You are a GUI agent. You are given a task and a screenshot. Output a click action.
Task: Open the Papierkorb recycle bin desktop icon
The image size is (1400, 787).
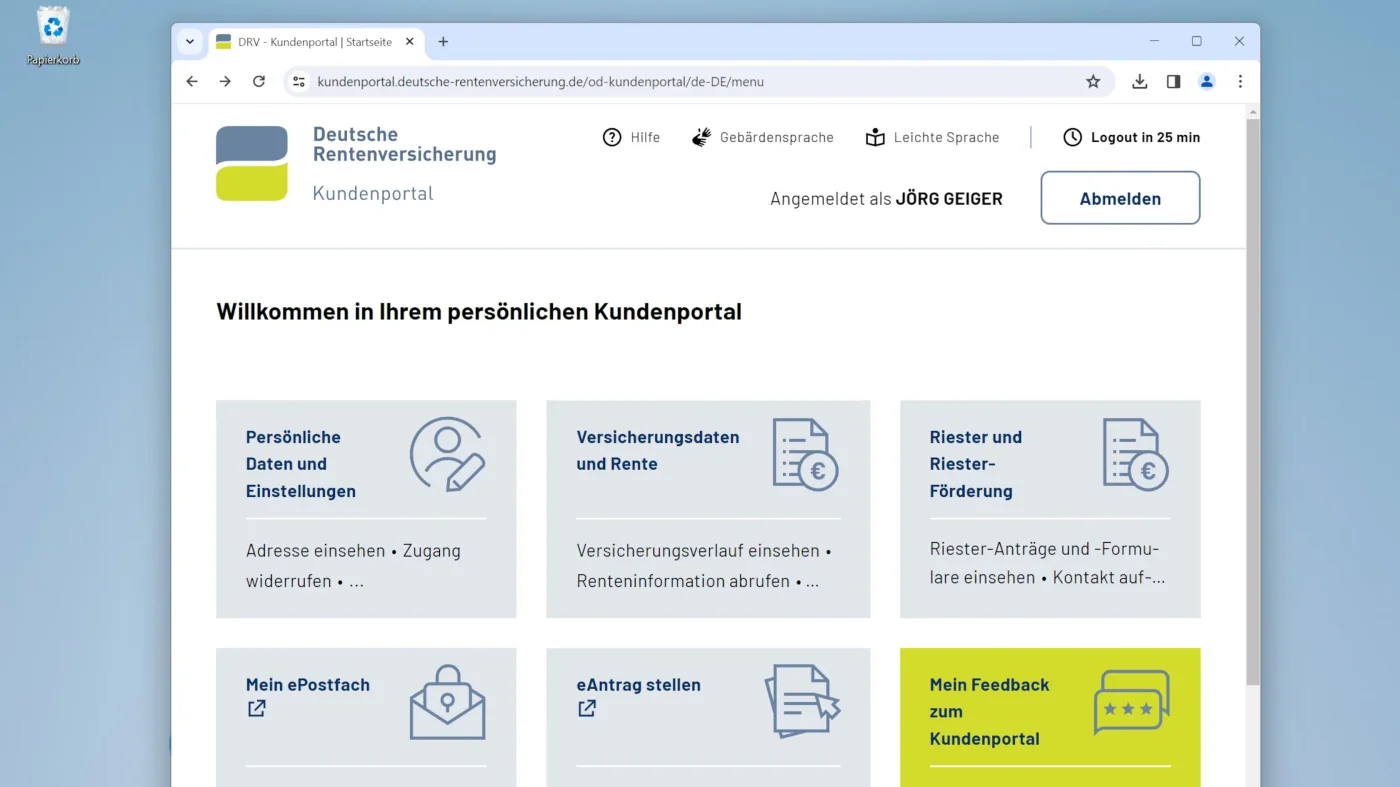click(x=53, y=36)
